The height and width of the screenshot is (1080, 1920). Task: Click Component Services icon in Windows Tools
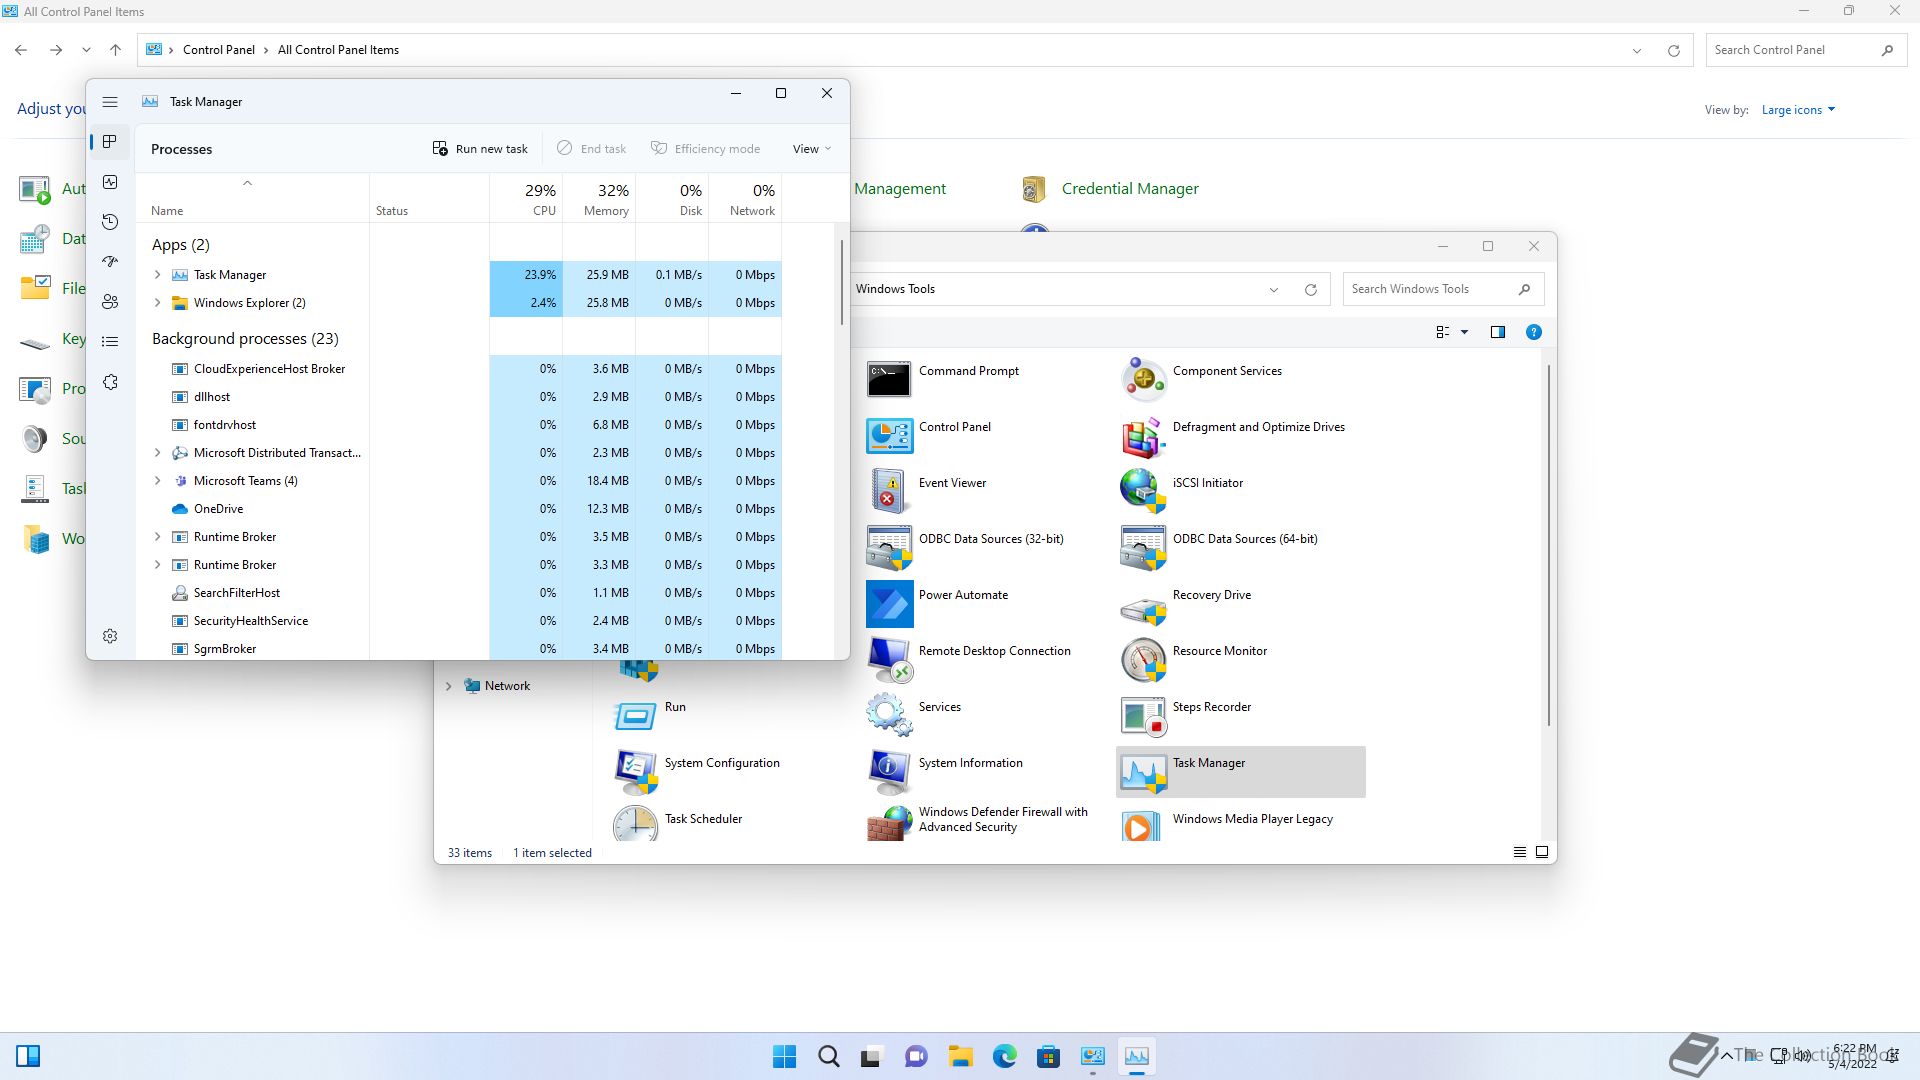click(x=1143, y=379)
